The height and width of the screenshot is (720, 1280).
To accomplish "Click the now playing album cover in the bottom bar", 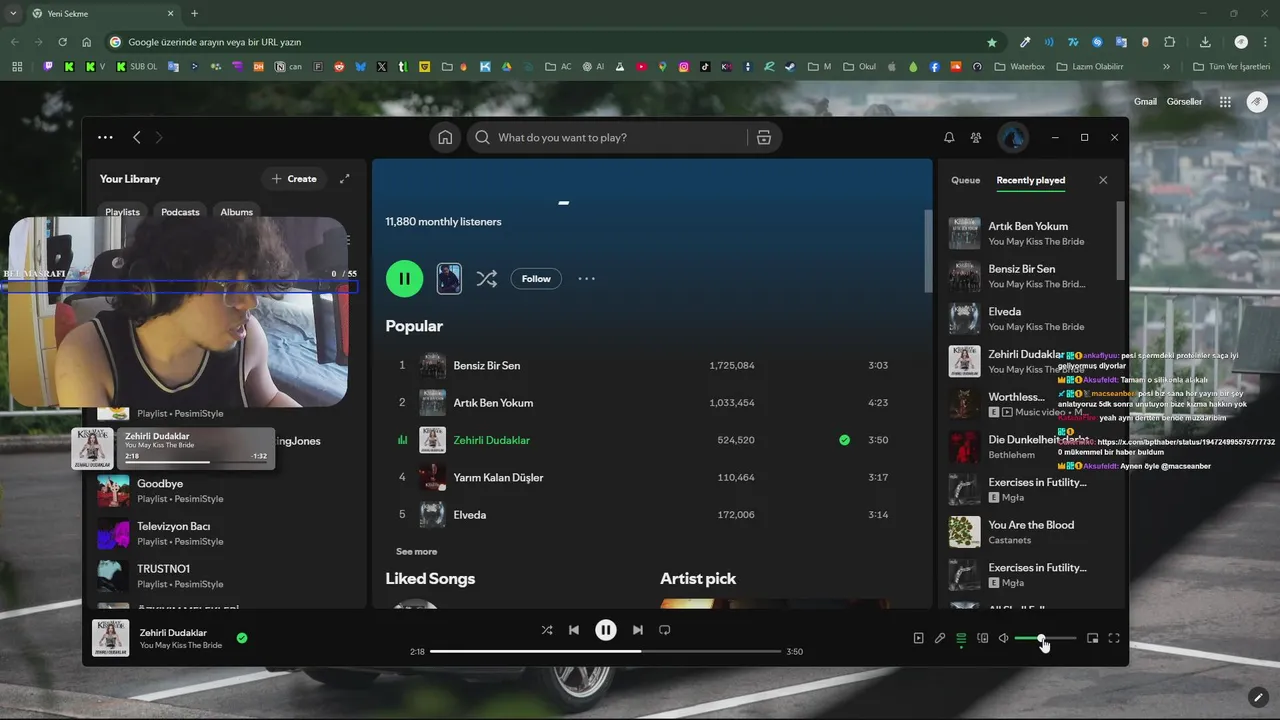I will 111,638.
